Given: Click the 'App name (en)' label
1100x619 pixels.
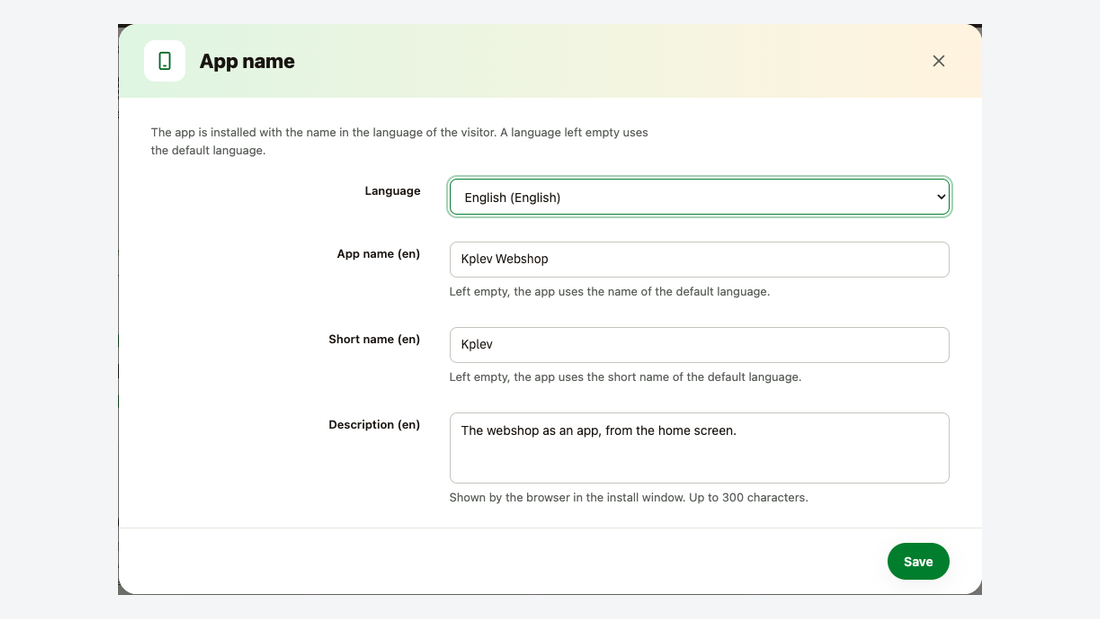Looking at the screenshot, I should click(378, 254).
